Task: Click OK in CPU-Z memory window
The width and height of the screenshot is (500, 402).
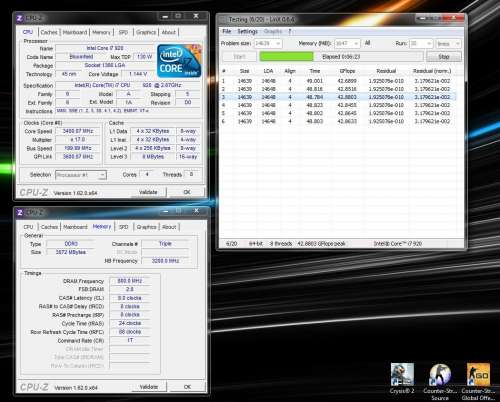Action: click(x=187, y=387)
